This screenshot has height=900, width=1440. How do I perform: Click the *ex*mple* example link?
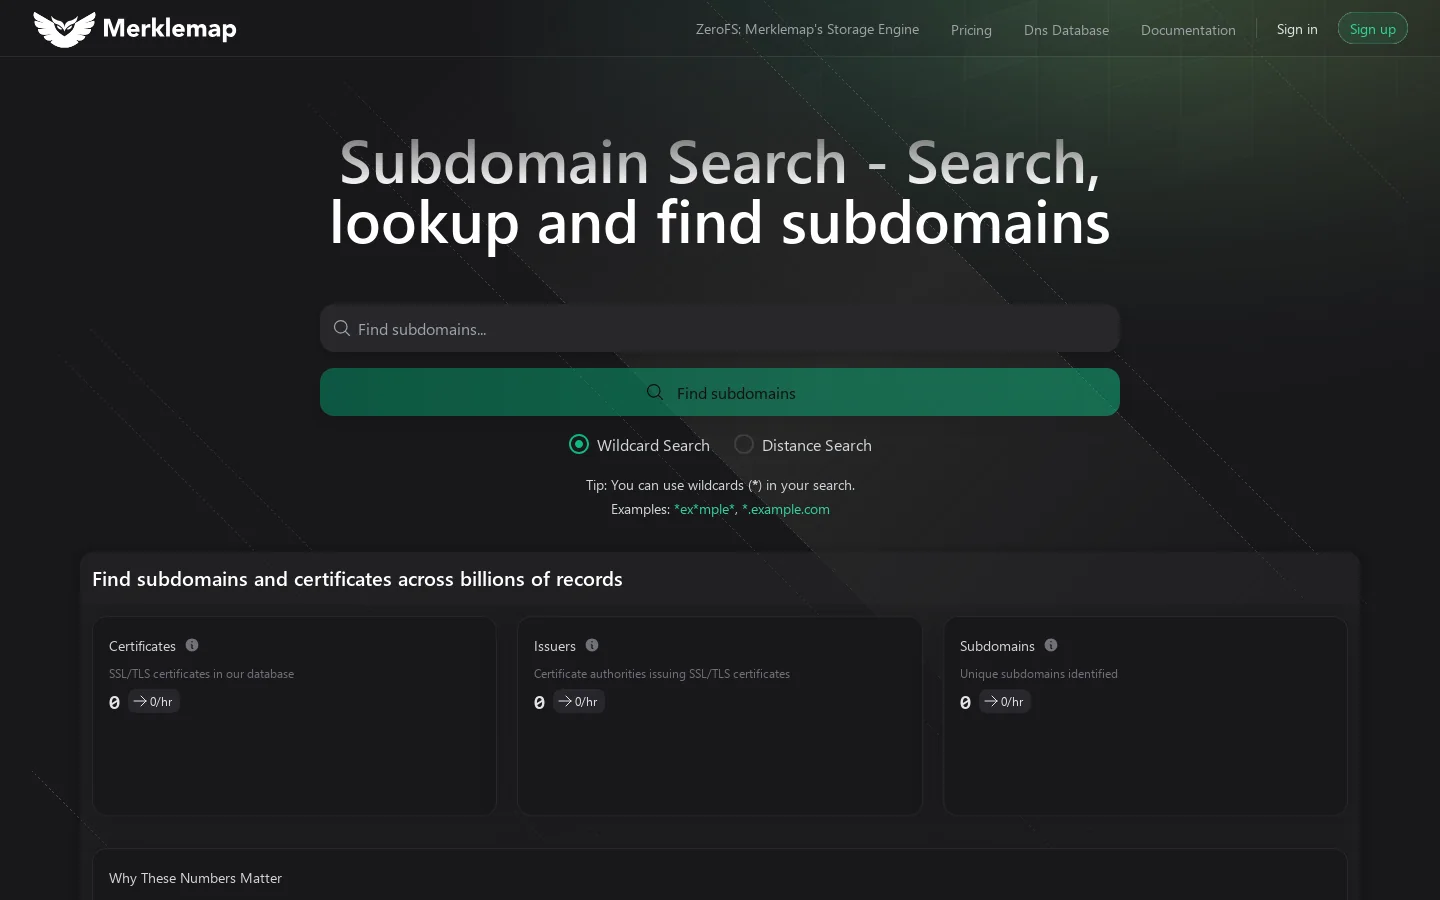(705, 509)
